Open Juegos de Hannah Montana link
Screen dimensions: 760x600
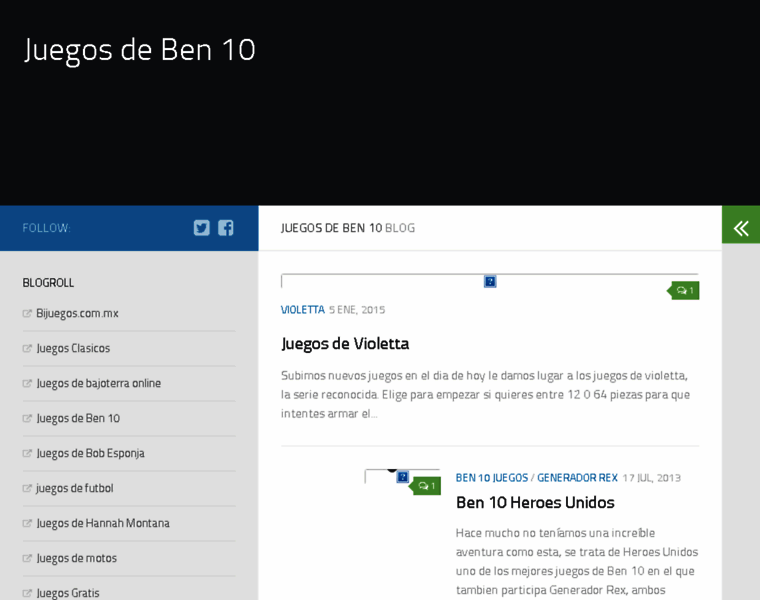(103, 523)
